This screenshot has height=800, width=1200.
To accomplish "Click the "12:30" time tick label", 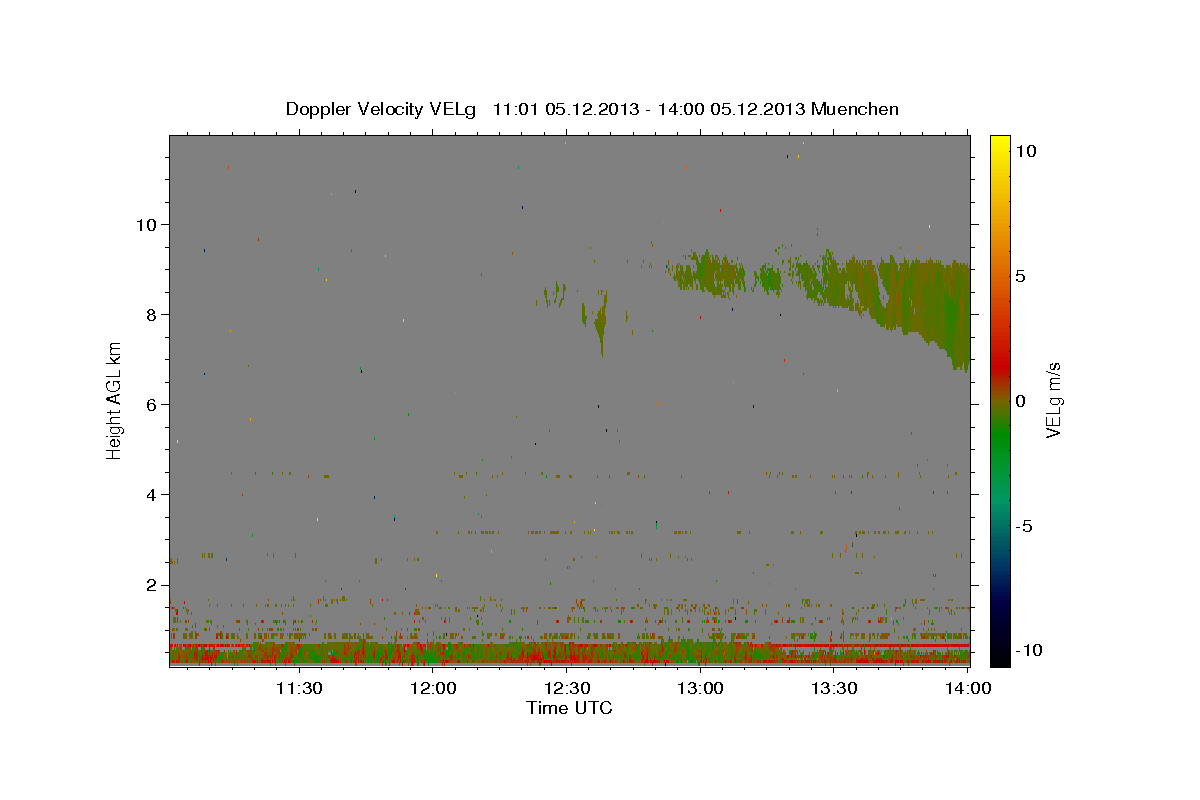I will coord(566,688).
